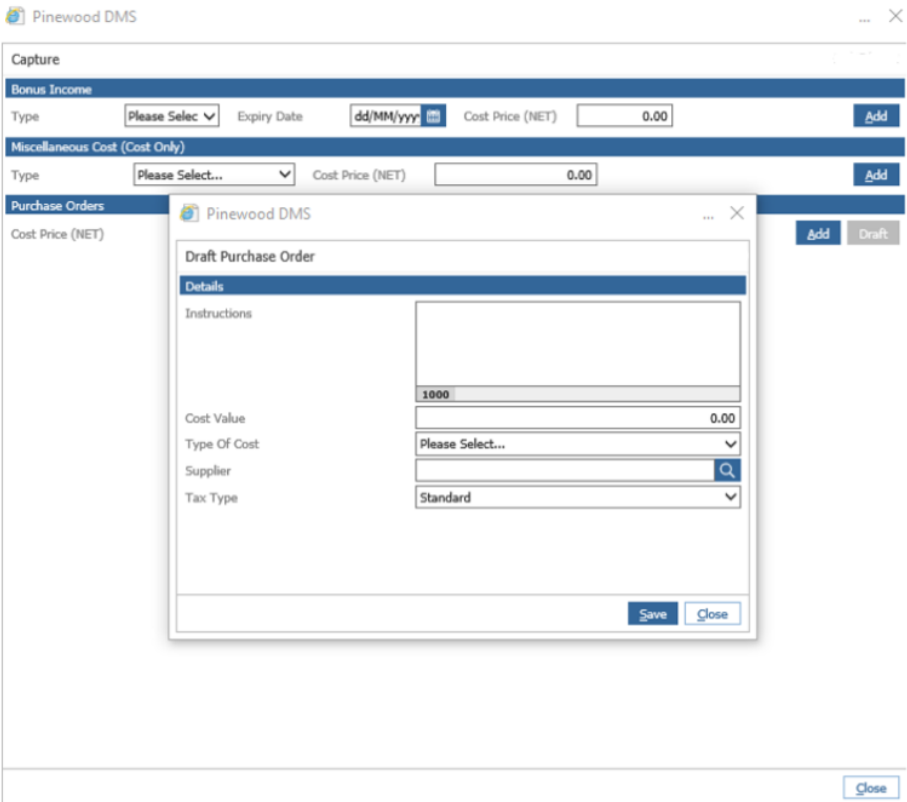Image resolution: width=907 pixels, height=802 pixels.
Task: Click the Bonus Income section header
Action: click(x=455, y=89)
